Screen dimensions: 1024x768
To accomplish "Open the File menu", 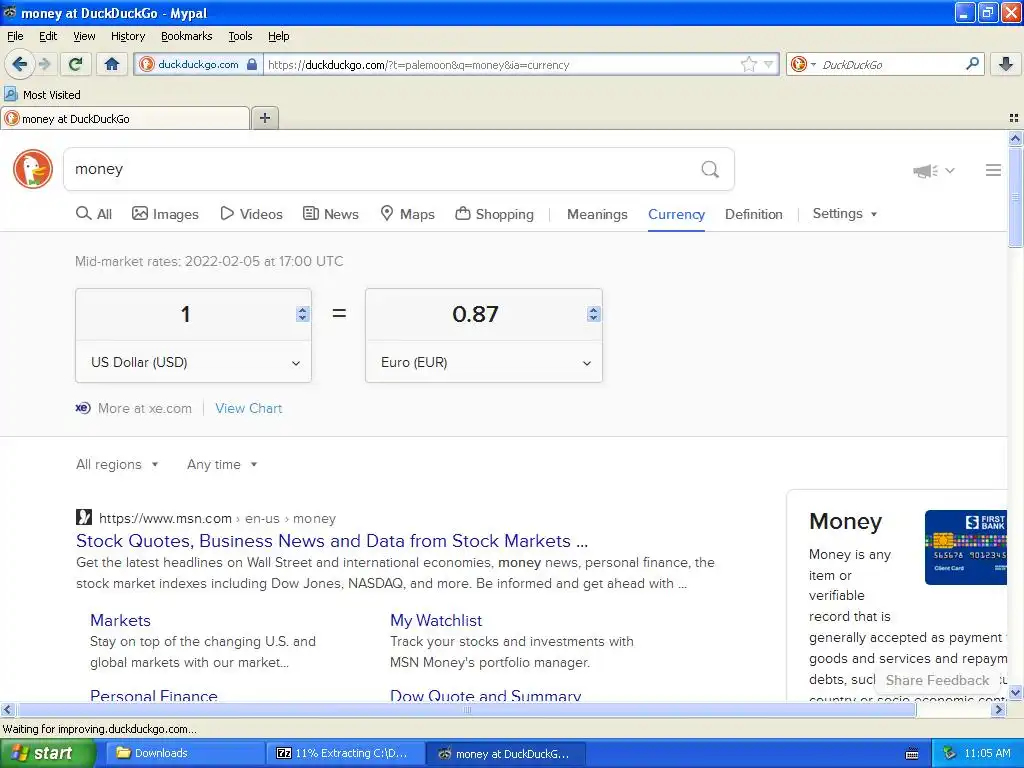I will pos(15,36).
